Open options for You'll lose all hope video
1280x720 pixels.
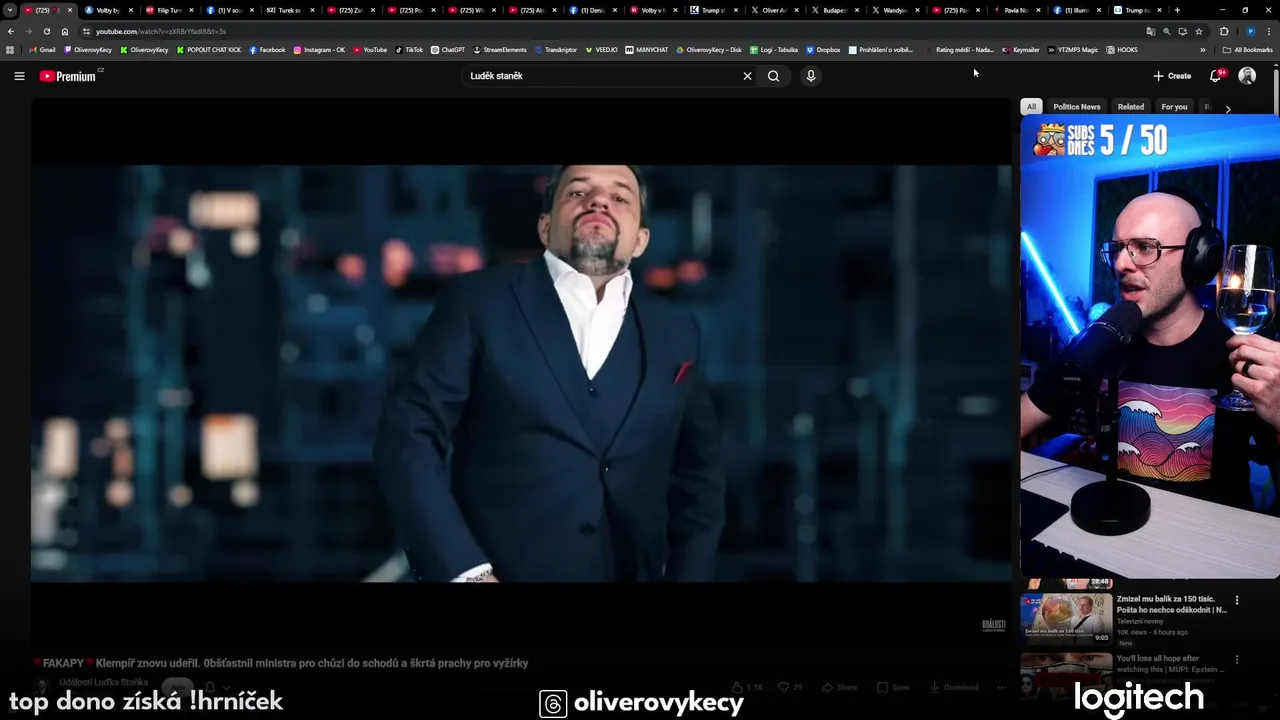(x=1237, y=660)
